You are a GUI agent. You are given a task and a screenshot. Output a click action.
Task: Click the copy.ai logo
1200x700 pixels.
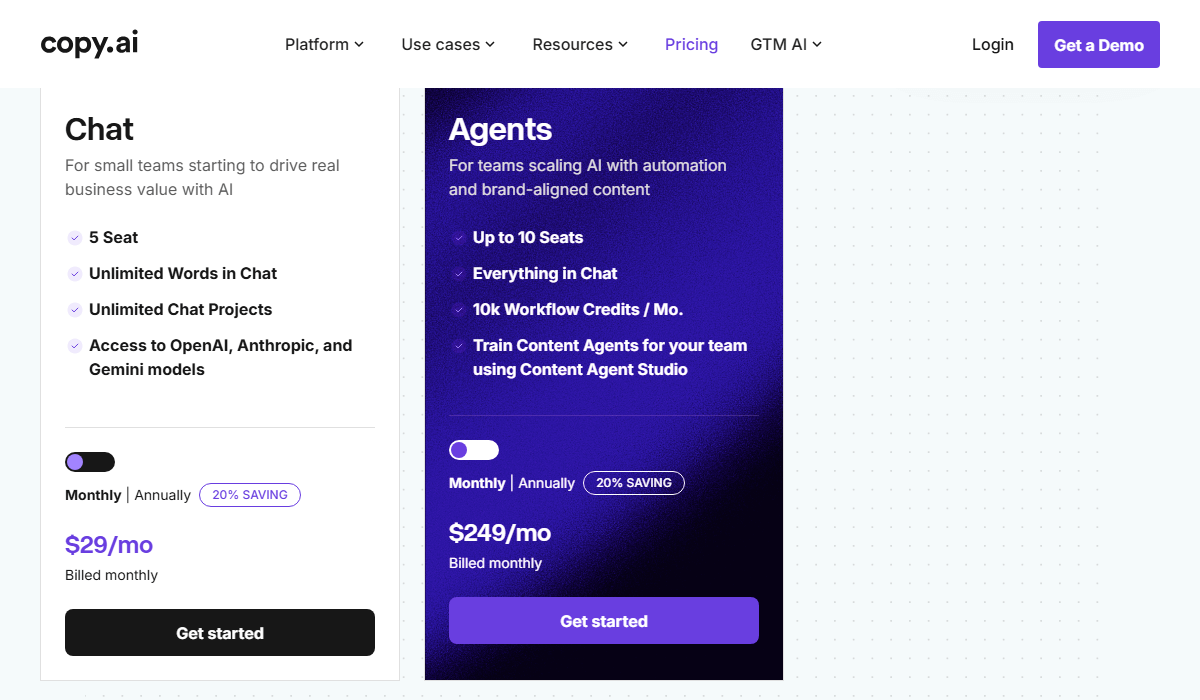click(x=89, y=44)
